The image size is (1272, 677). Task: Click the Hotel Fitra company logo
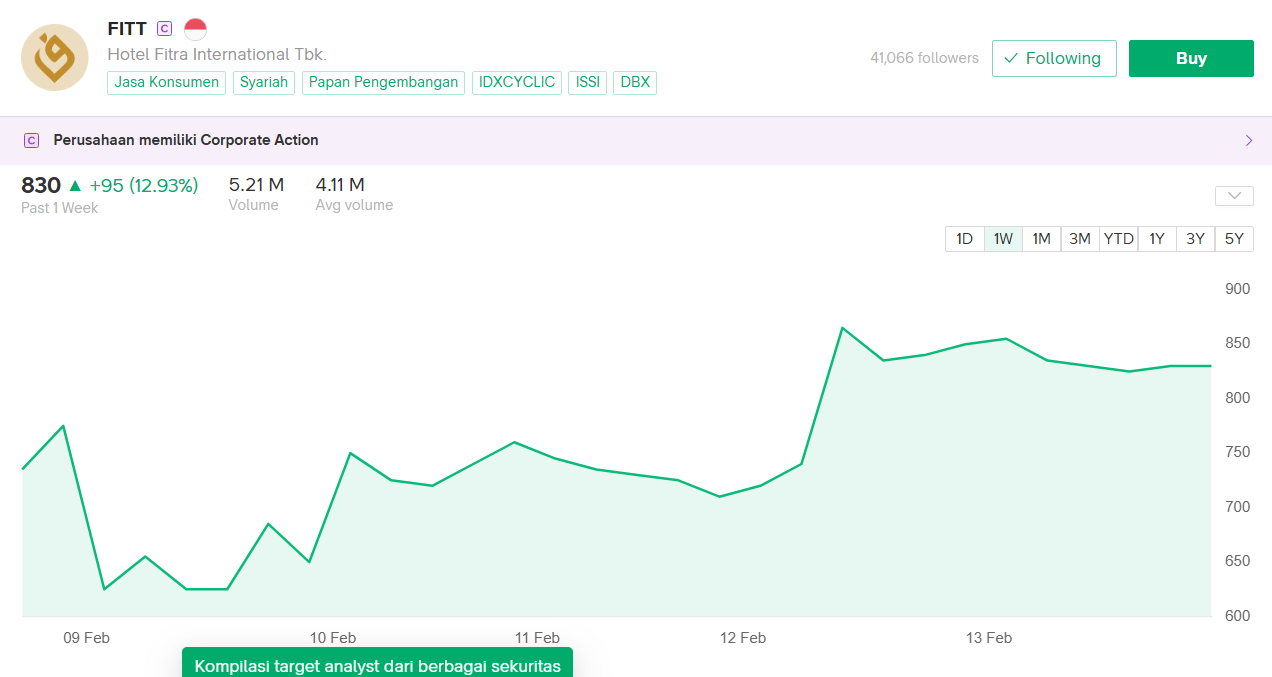tap(55, 58)
